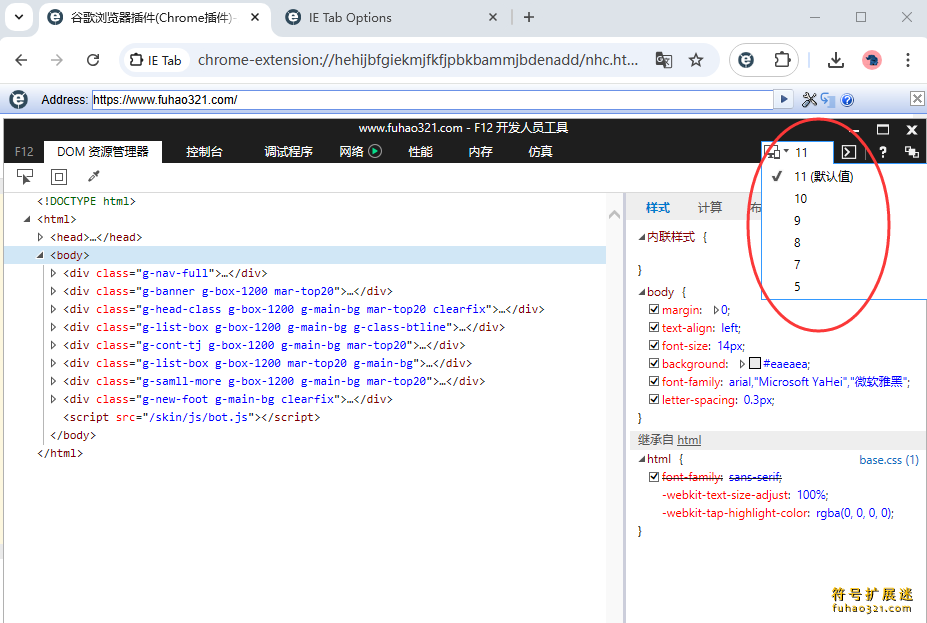Click the IE Tab go arrow button

(x=783, y=99)
